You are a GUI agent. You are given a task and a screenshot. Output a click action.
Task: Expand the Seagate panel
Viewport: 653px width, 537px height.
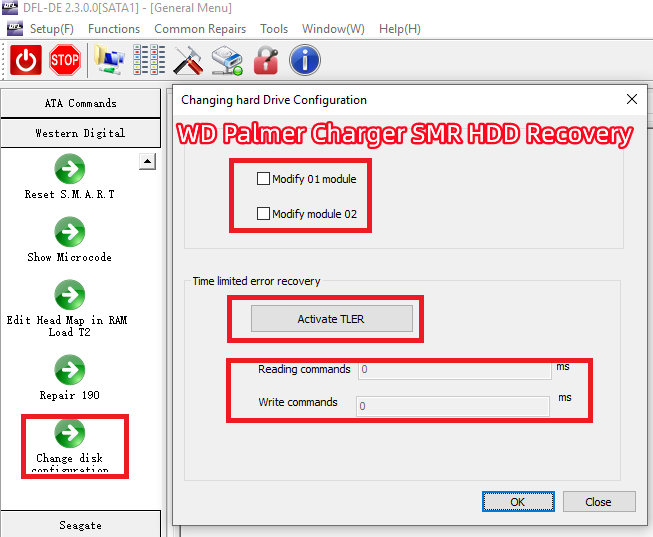coord(80,525)
